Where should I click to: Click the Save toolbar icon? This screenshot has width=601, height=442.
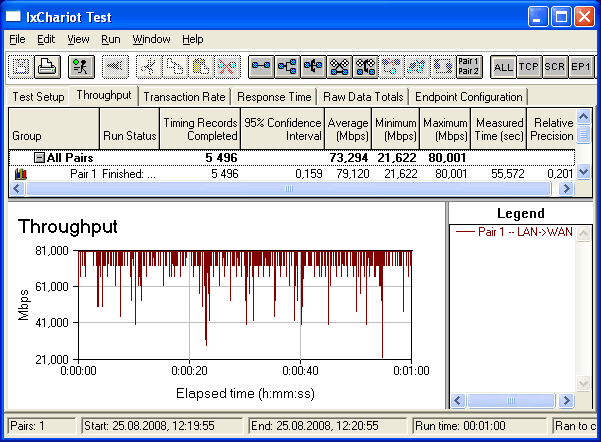(21, 67)
